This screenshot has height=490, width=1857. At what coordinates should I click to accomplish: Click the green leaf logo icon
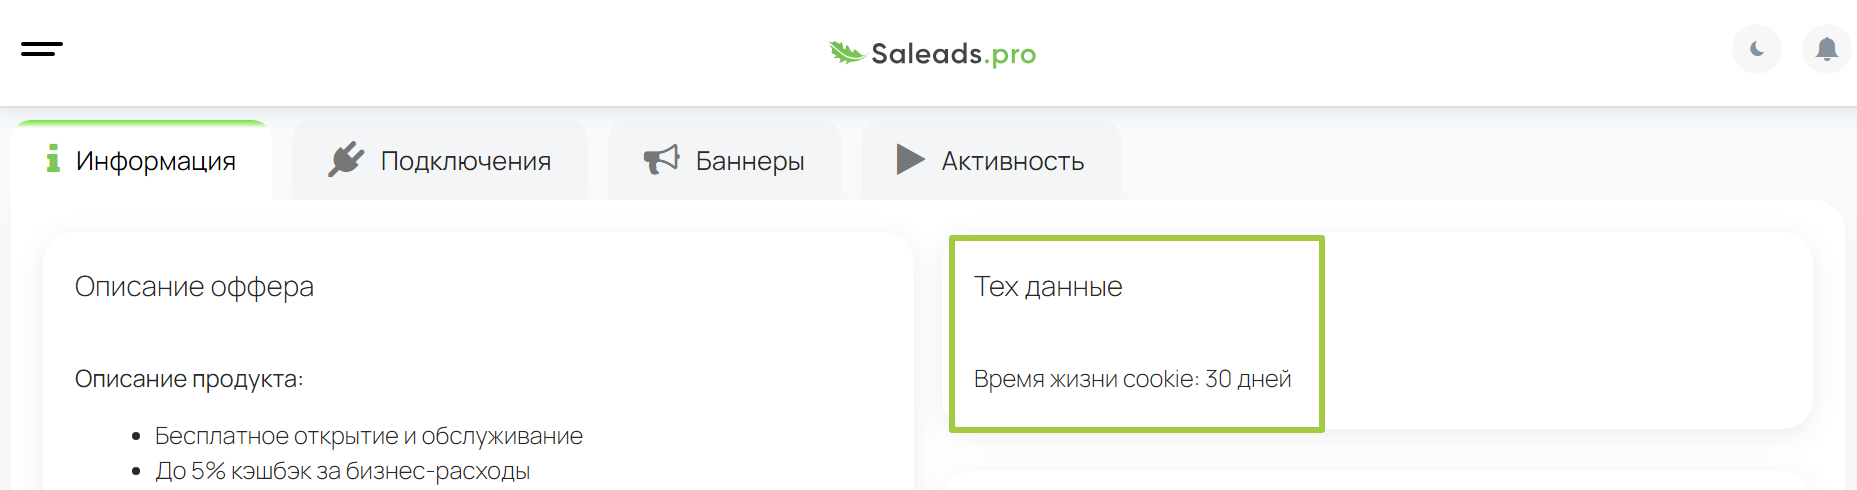coord(846,53)
